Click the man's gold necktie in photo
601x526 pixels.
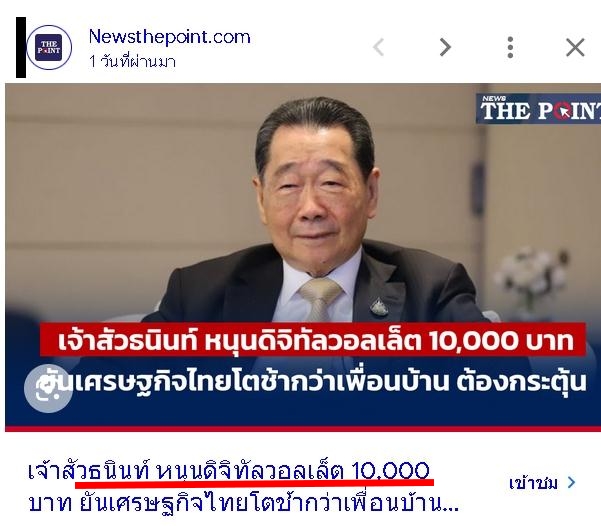319,300
